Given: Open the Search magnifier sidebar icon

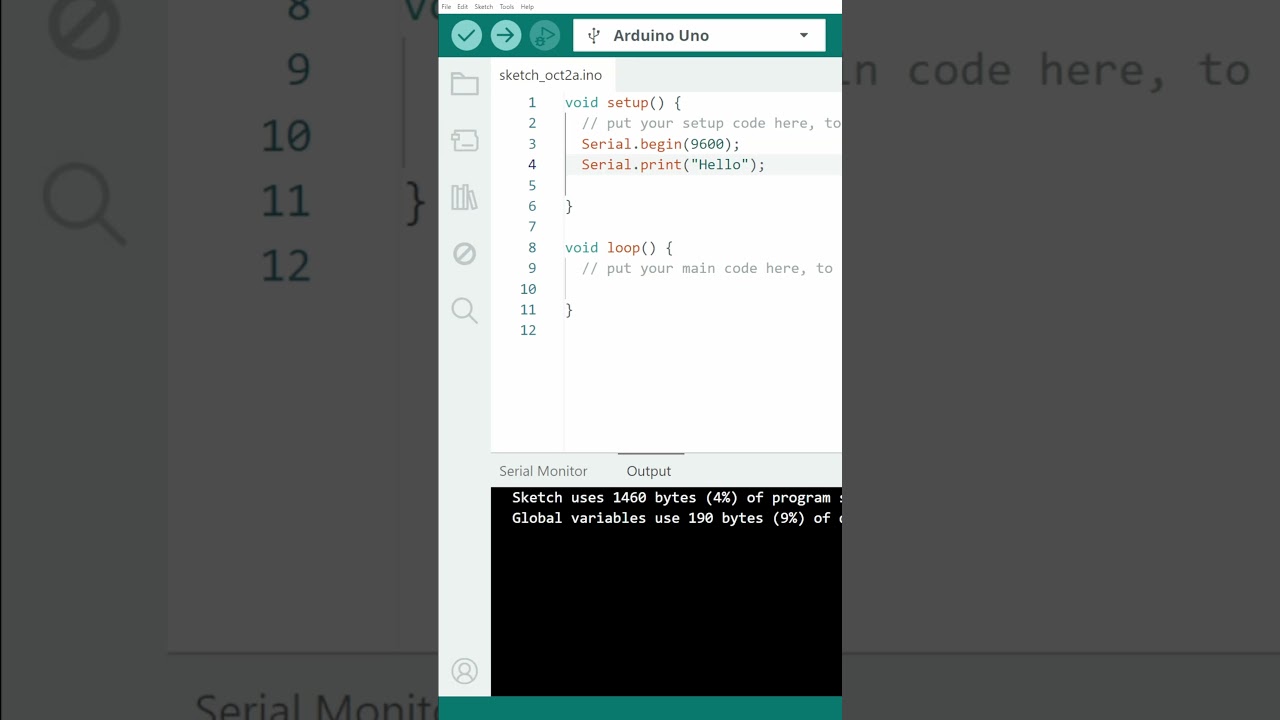Looking at the screenshot, I should pyautogui.click(x=465, y=310).
